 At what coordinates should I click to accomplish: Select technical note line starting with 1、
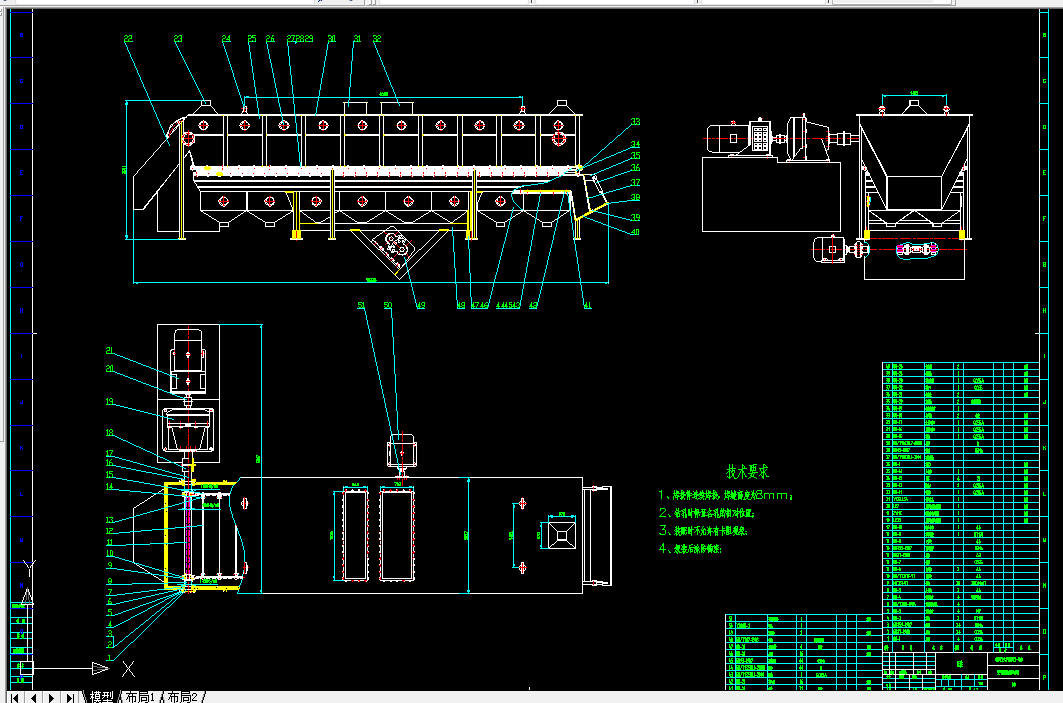click(x=725, y=496)
